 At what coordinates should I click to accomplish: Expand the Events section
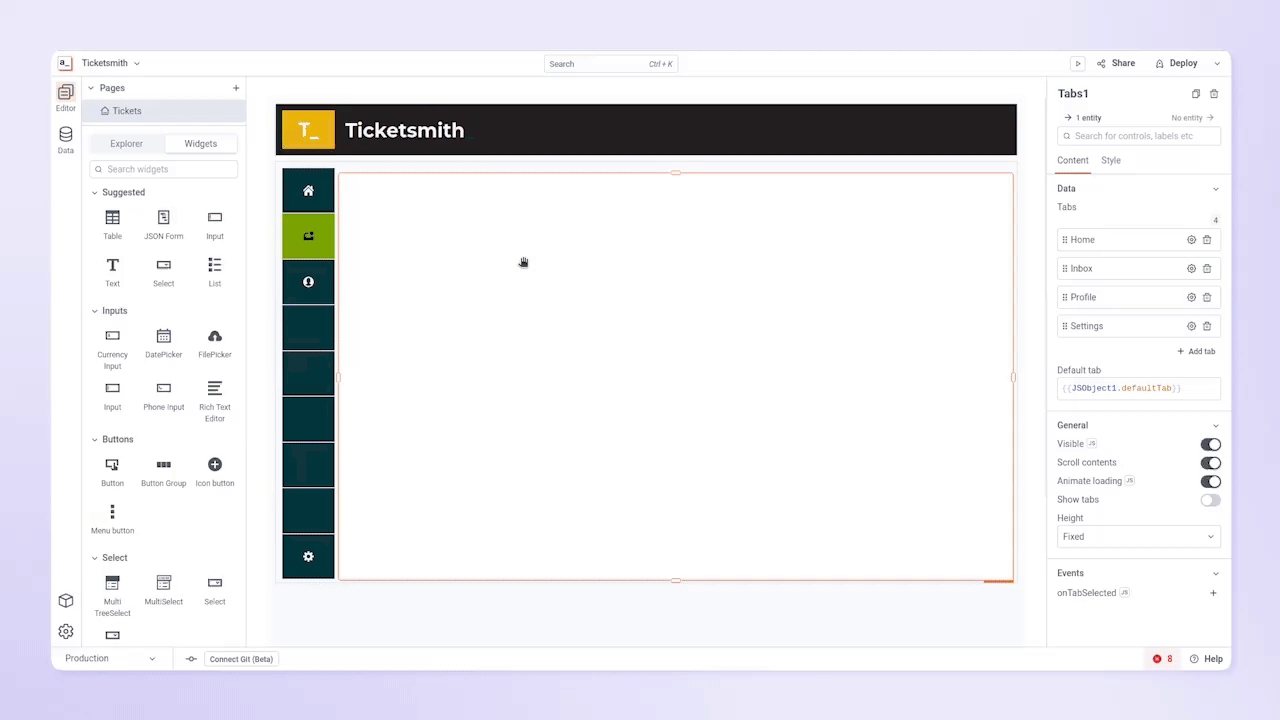tap(1139, 572)
